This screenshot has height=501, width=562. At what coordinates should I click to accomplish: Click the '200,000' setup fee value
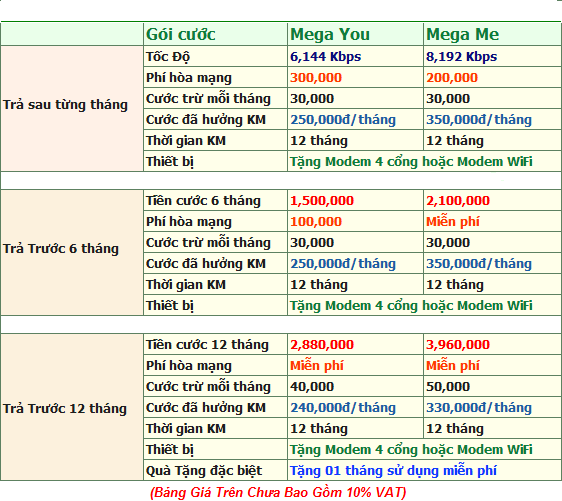(452, 78)
